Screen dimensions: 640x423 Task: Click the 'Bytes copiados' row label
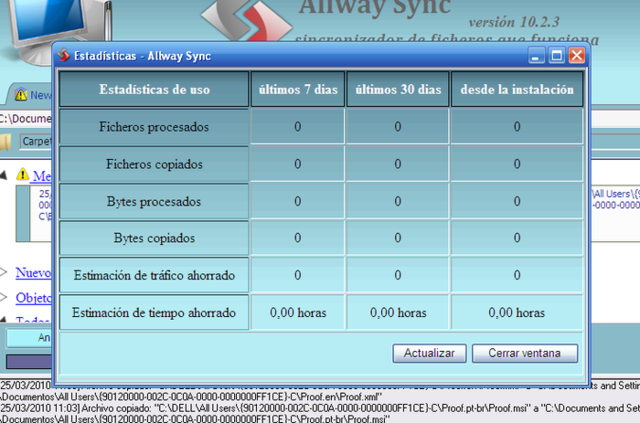[154, 238]
